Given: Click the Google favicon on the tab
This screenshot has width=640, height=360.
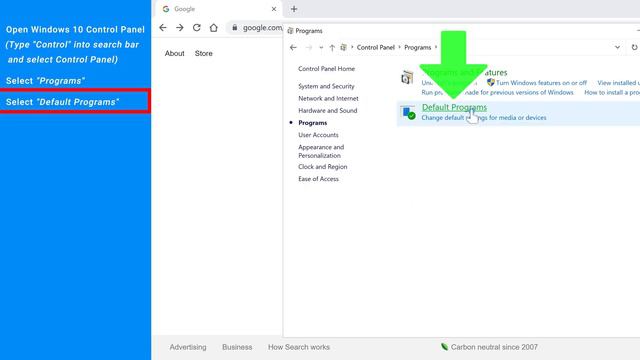Looking at the screenshot, I should click(x=166, y=9).
